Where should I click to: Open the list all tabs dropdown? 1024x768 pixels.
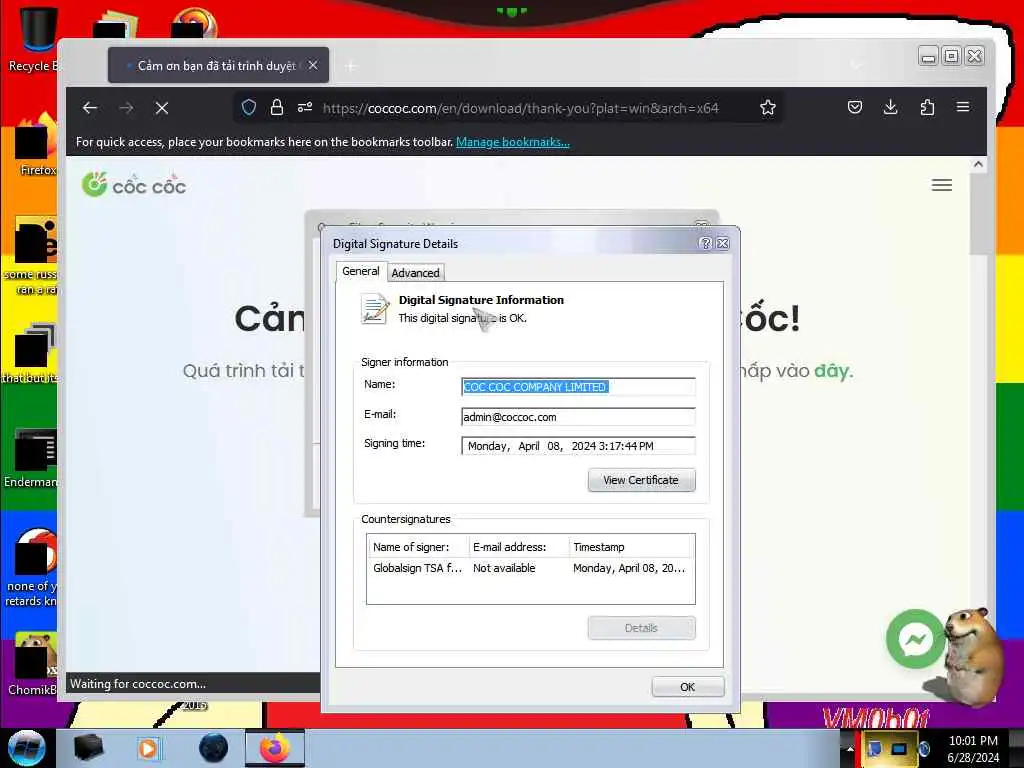coord(856,65)
